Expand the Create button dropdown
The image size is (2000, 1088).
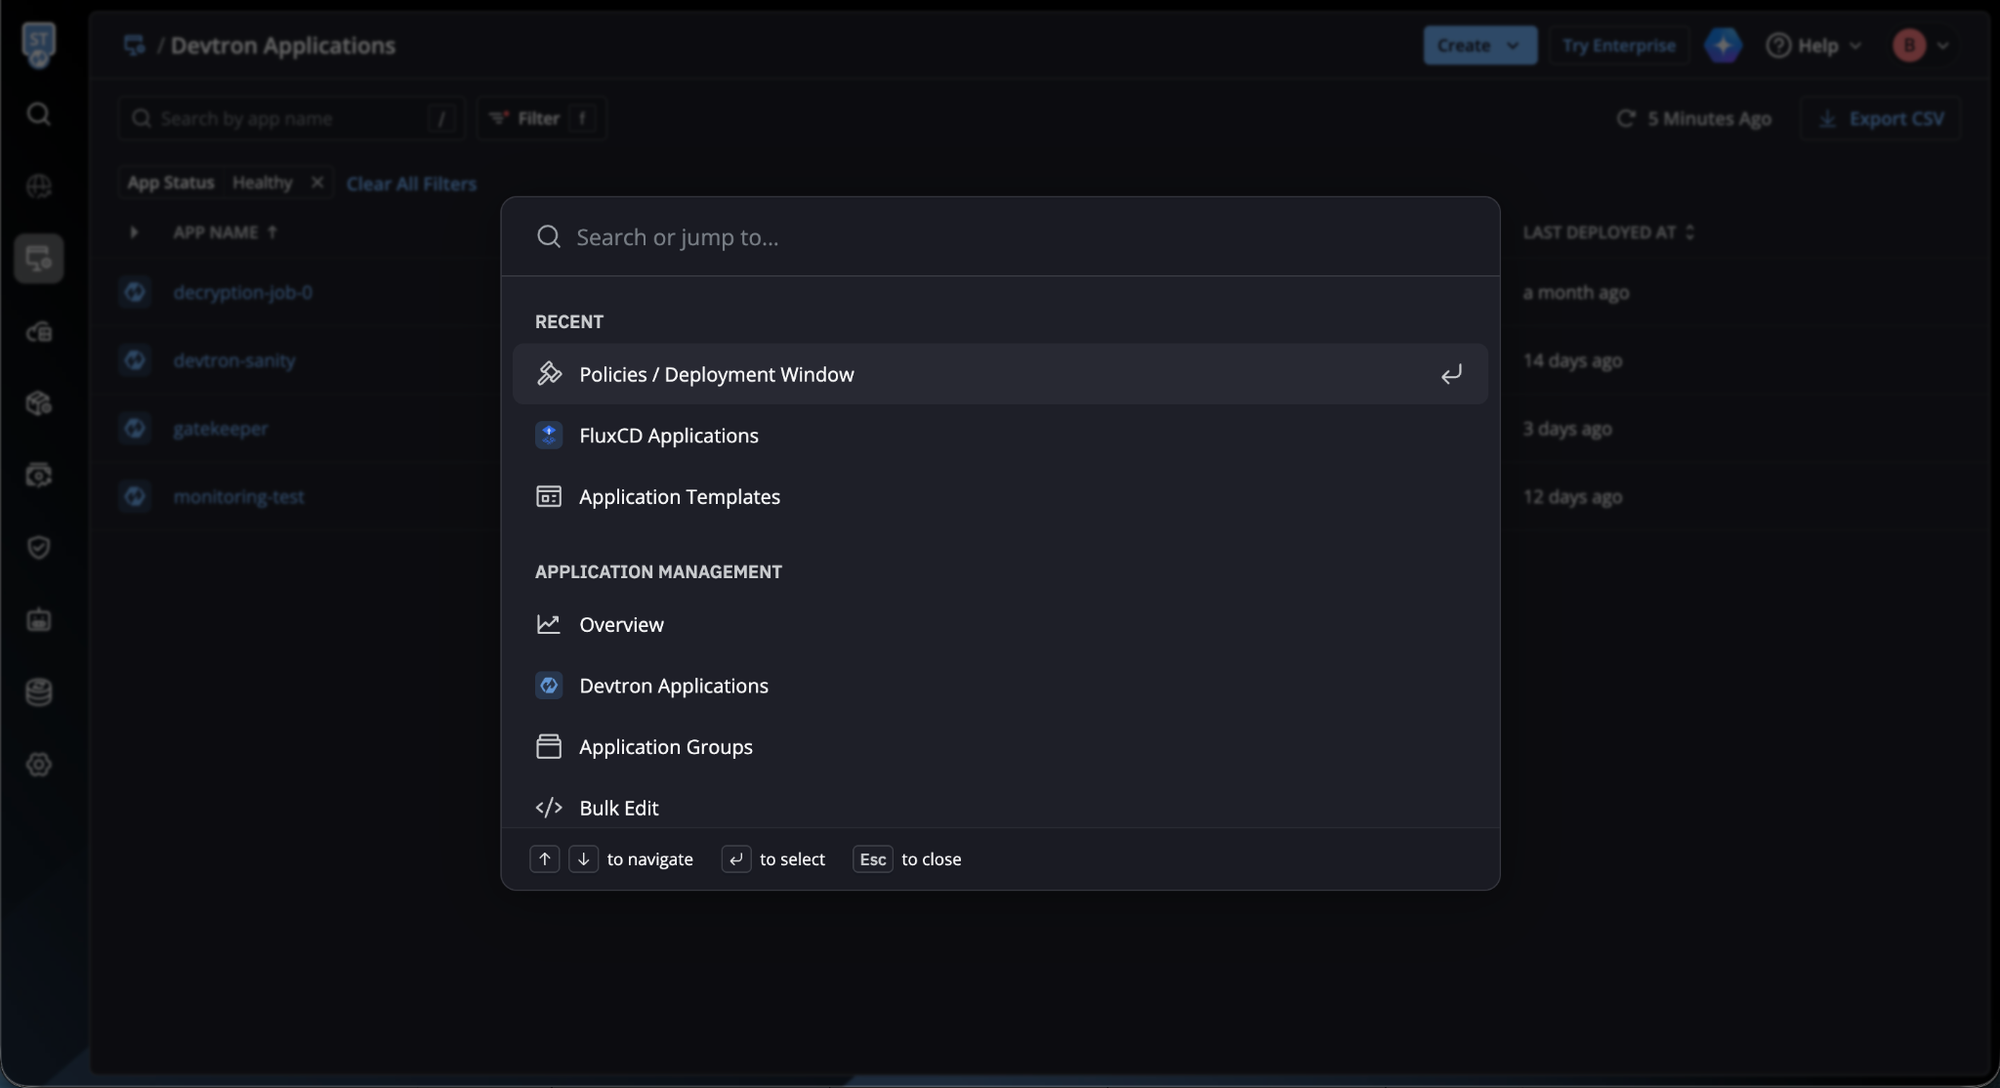(1512, 46)
